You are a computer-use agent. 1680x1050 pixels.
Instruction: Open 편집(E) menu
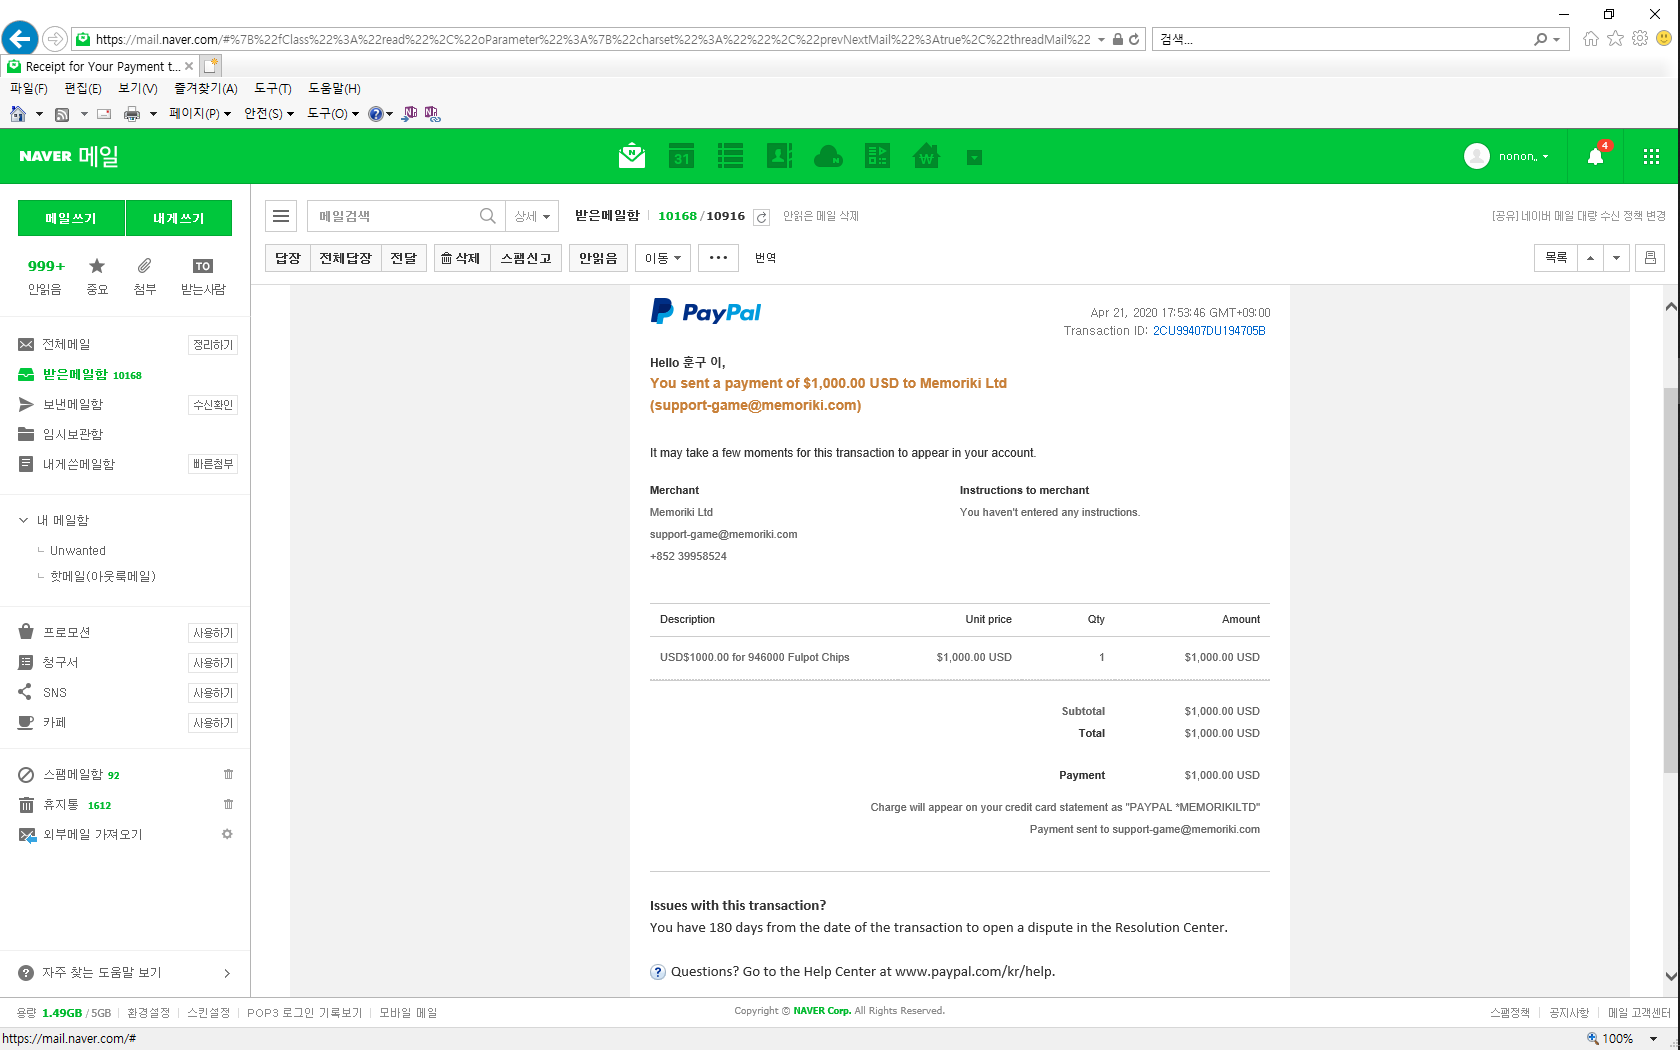coord(83,89)
